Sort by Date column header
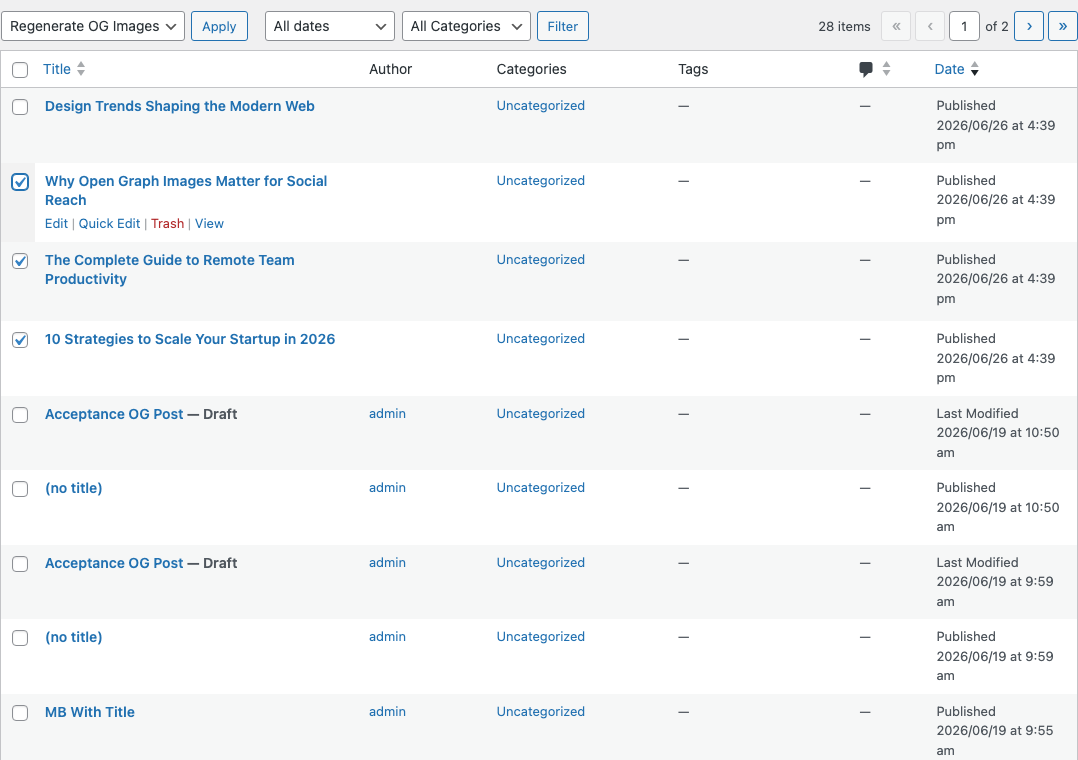Image resolution: width=1078 pixels, height=760 pixels. click(949, 69)
